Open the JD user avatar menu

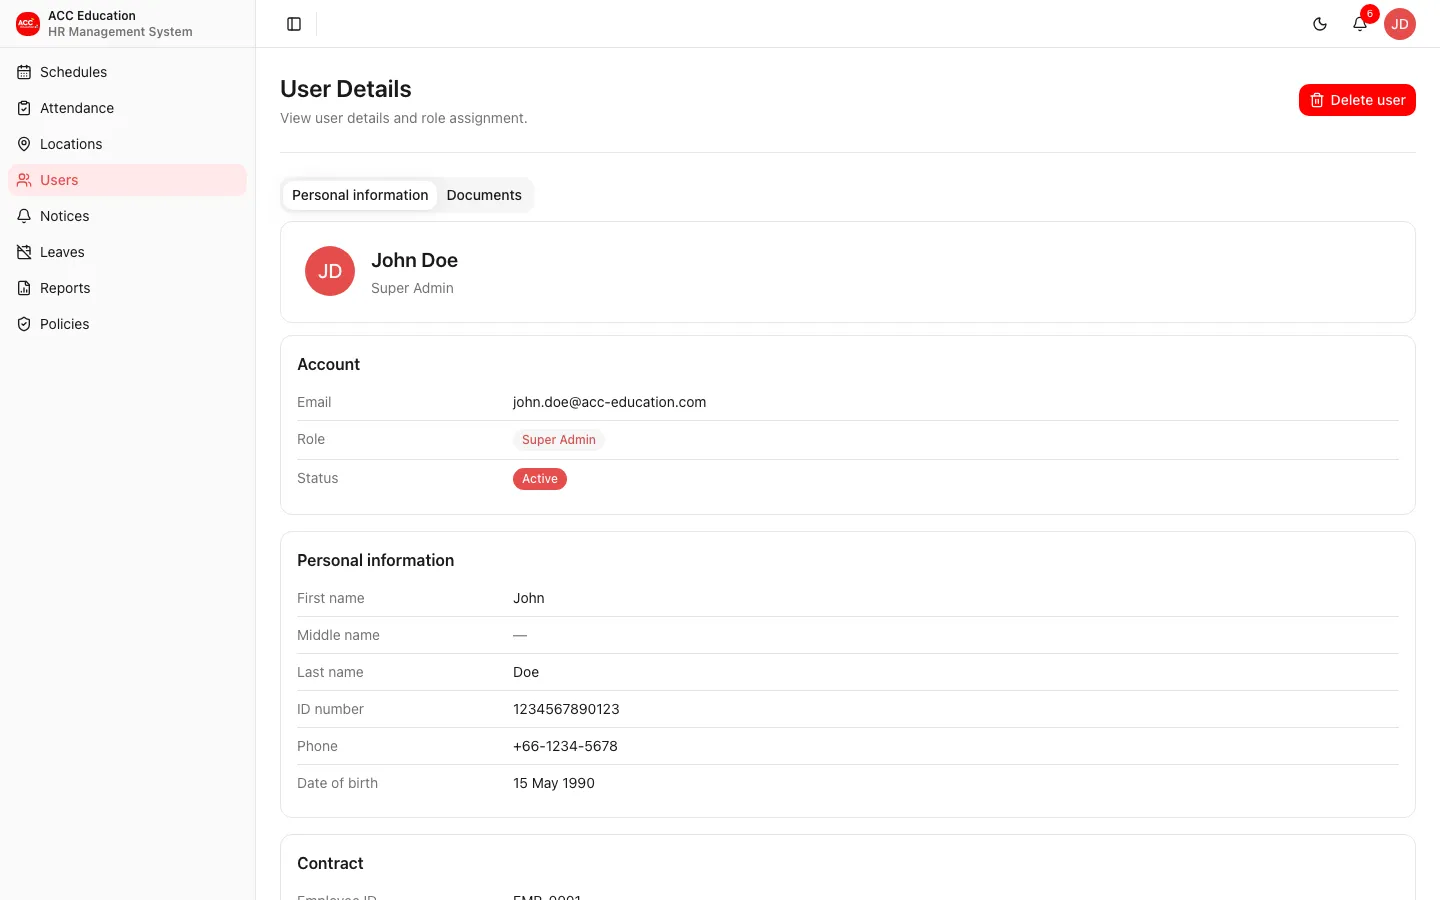click(1400, 24)
